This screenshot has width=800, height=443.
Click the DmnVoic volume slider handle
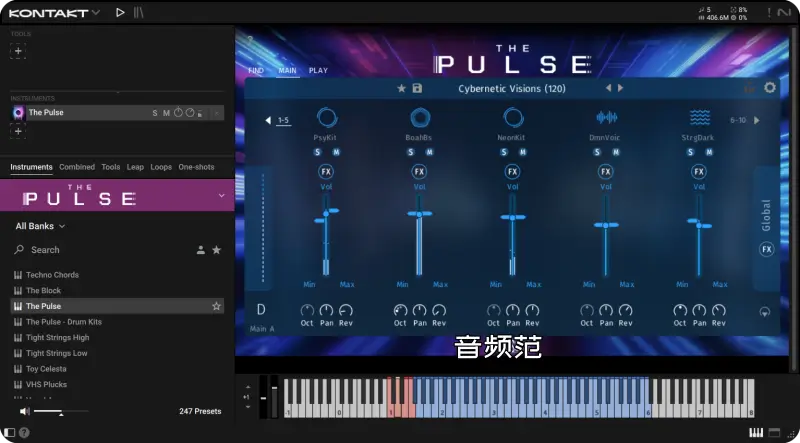coord(606,225)
